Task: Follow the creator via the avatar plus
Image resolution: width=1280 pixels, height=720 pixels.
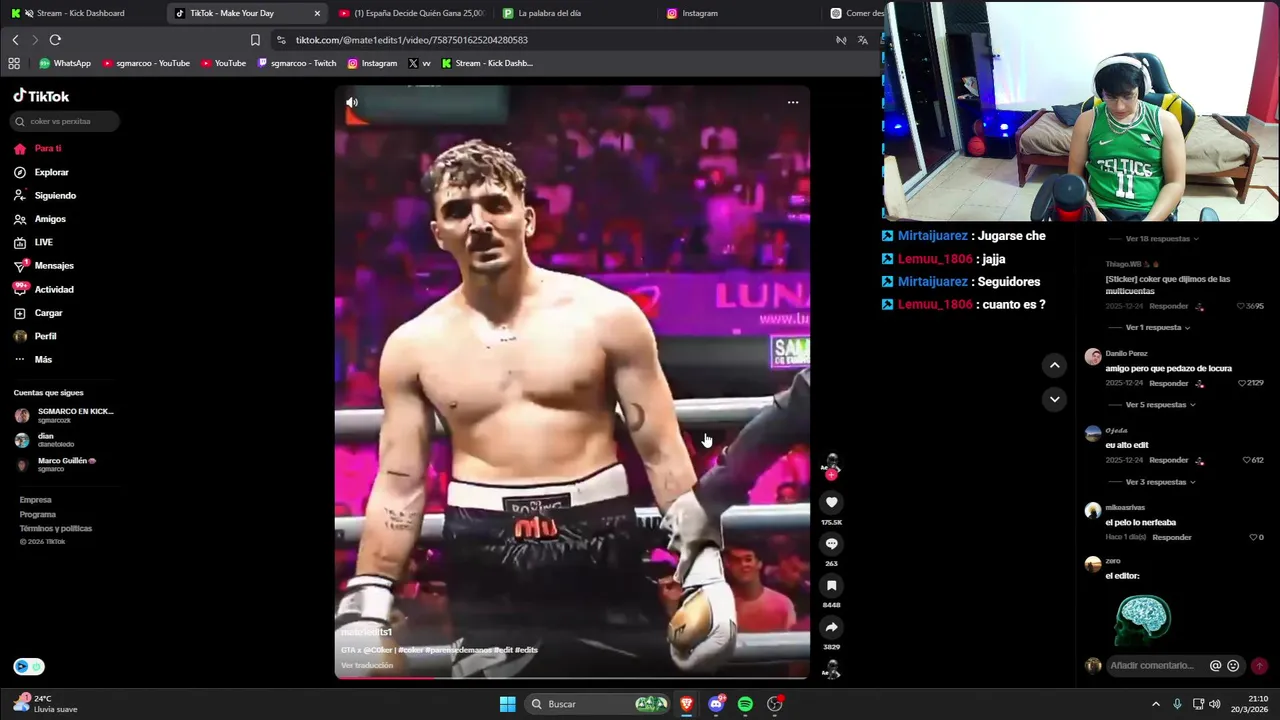Action: coord(831,475)
